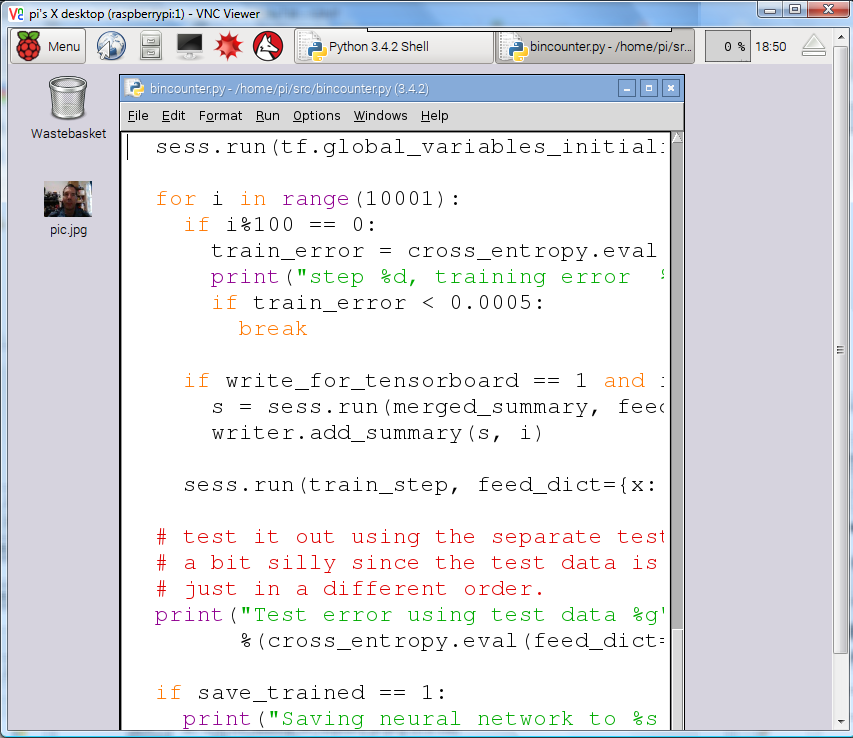Expand the Run menu
The width and height of the screenshot is (853, 738).
(x=267, y=115)
